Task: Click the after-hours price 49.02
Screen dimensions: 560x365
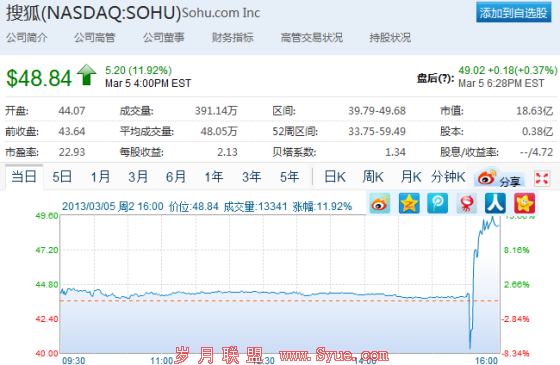Action: (x=472, y=70)
